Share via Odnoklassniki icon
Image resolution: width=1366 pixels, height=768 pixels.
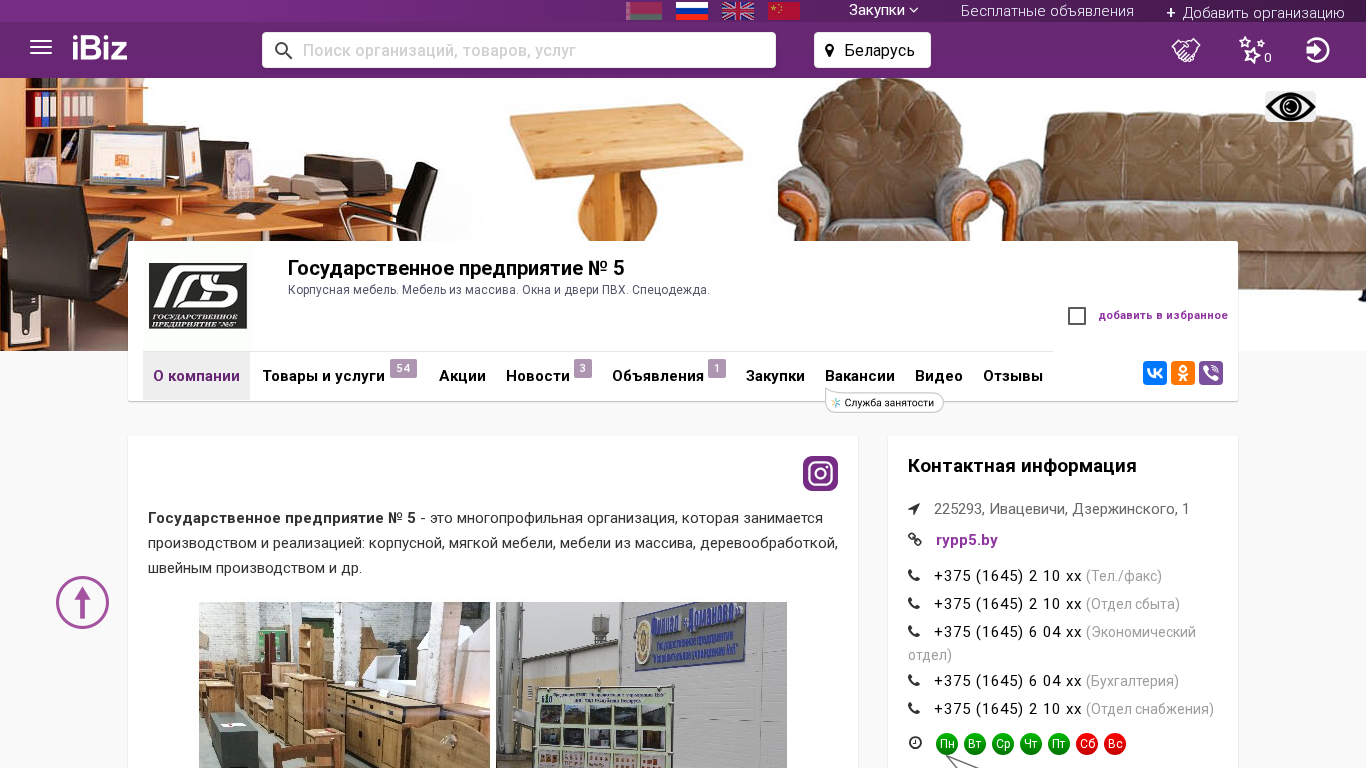pos(1183,373)
